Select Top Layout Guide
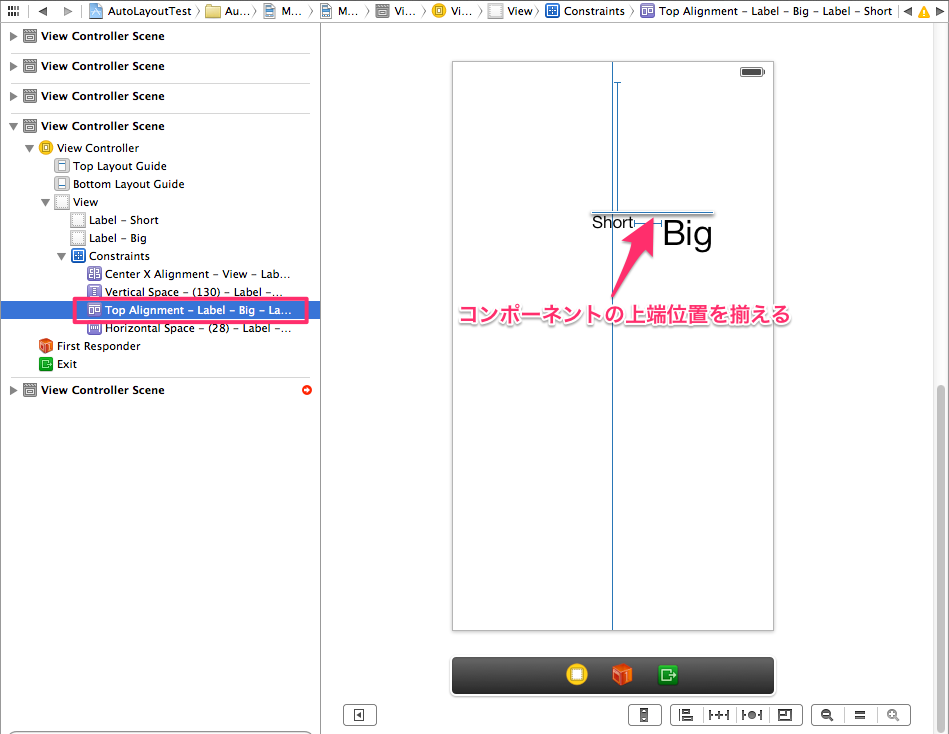 click(x=119, y=166)
